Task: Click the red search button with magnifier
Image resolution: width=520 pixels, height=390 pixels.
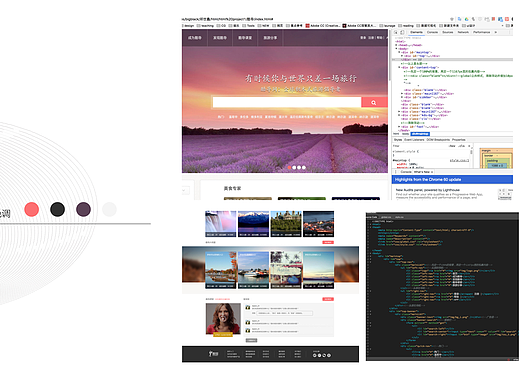Action: pos(374,102)
